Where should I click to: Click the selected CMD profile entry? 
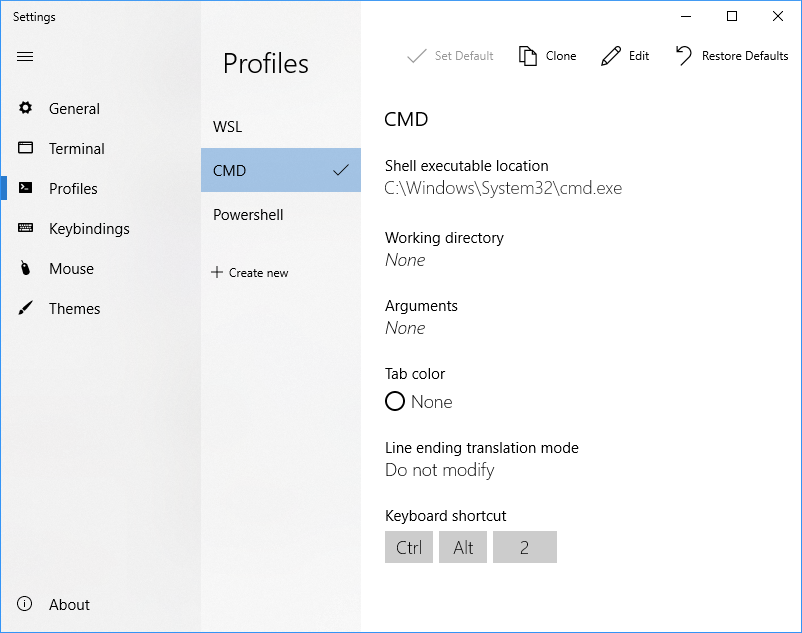point(280,171)
